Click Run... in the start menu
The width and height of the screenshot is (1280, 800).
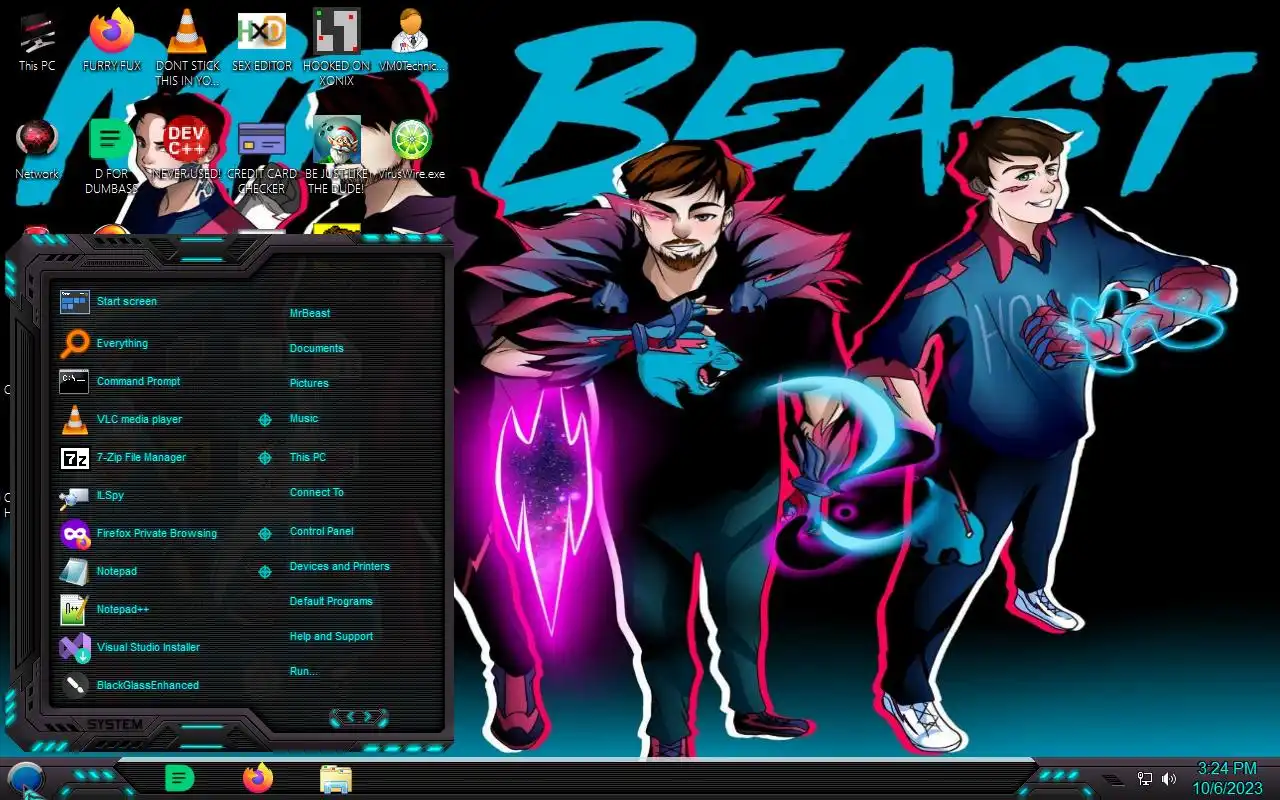(x=304, y=671)
